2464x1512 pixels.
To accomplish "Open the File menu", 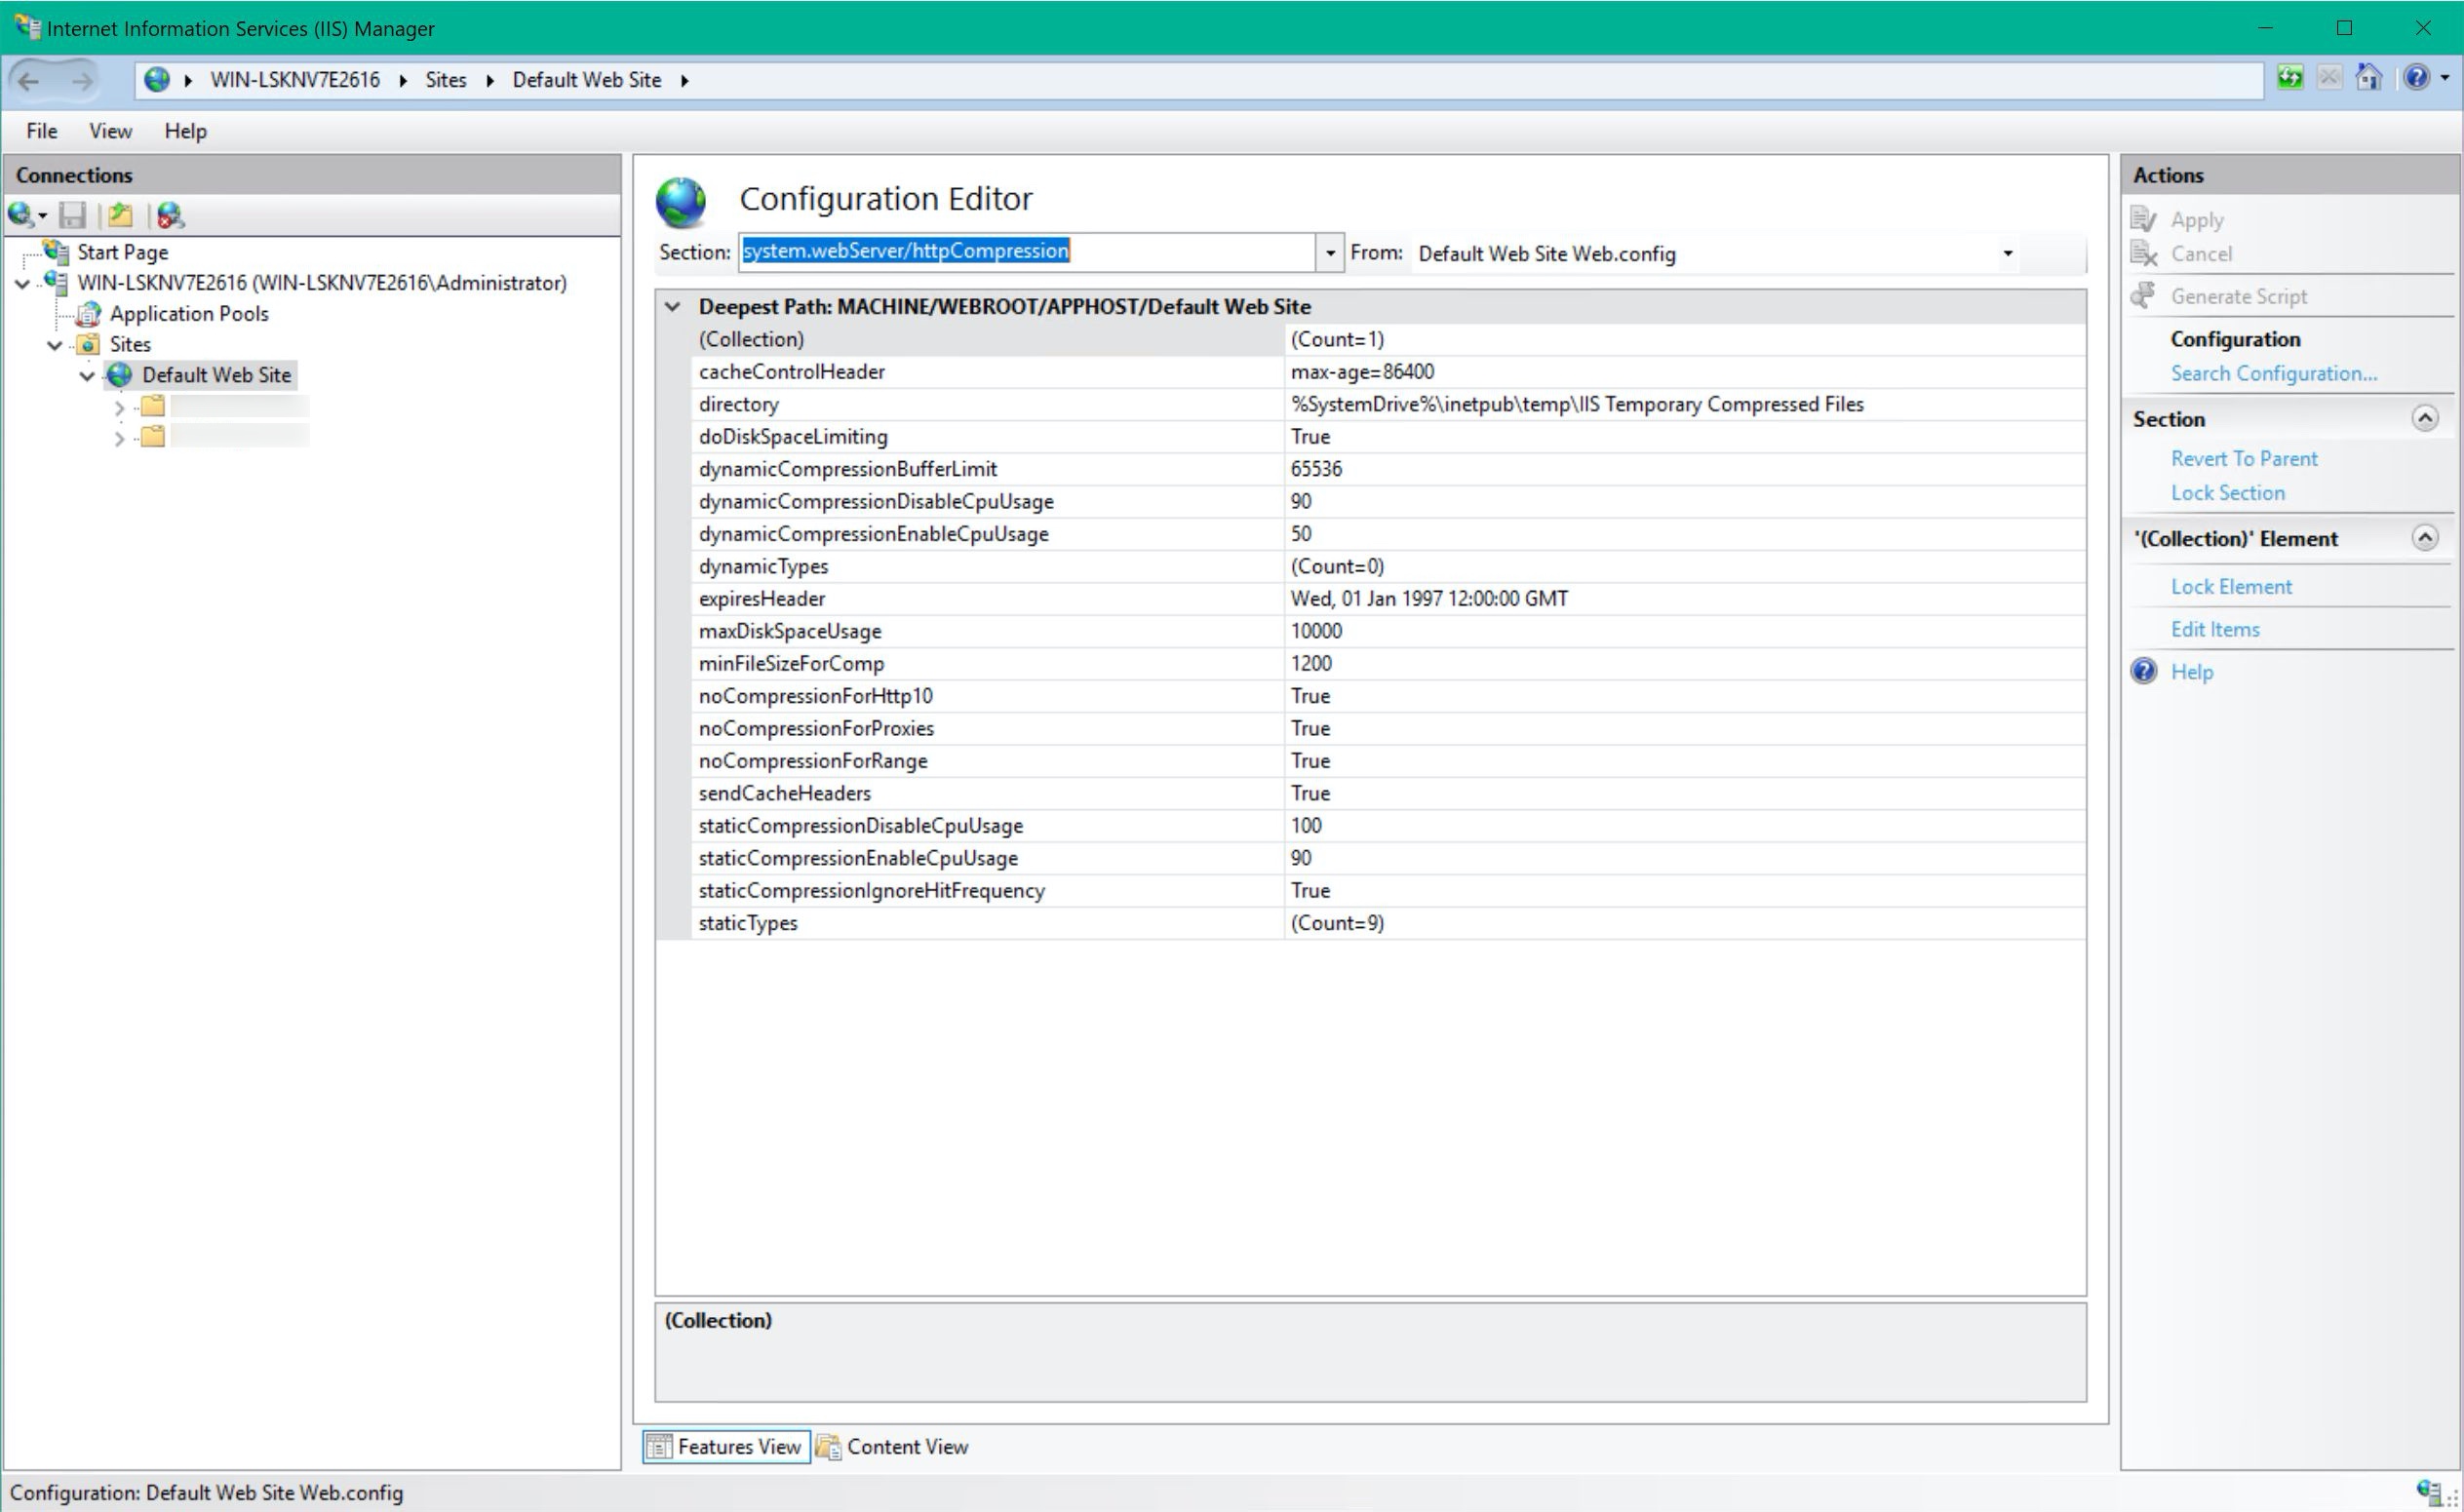I will click(41, 131).
